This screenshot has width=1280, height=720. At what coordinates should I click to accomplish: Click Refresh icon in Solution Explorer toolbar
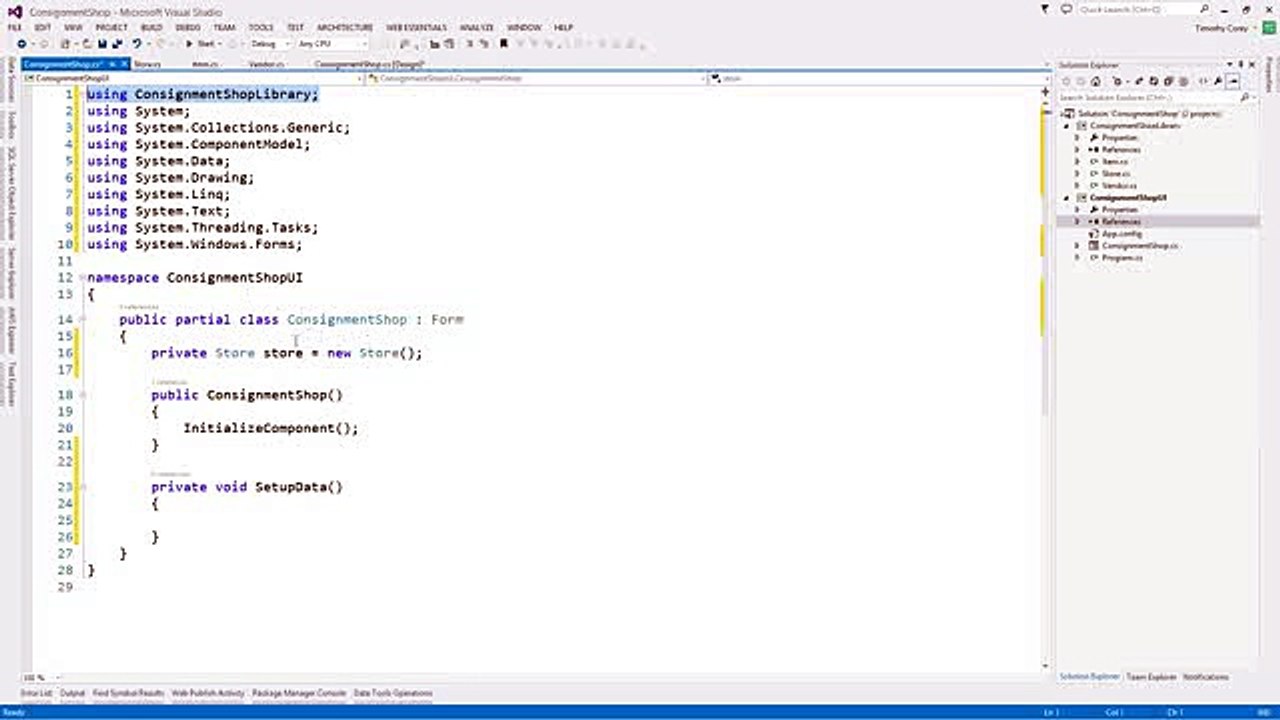point(1153,81)
